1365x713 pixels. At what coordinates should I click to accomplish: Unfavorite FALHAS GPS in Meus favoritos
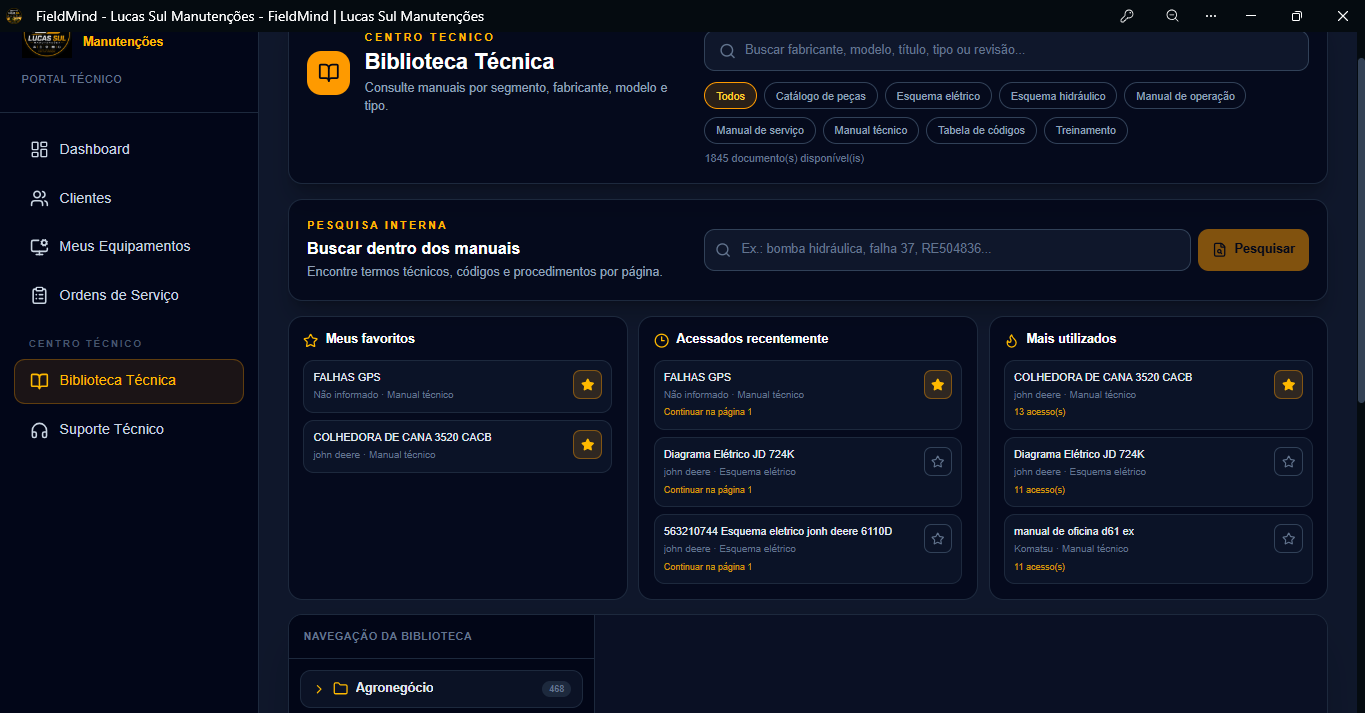(588, 385)
